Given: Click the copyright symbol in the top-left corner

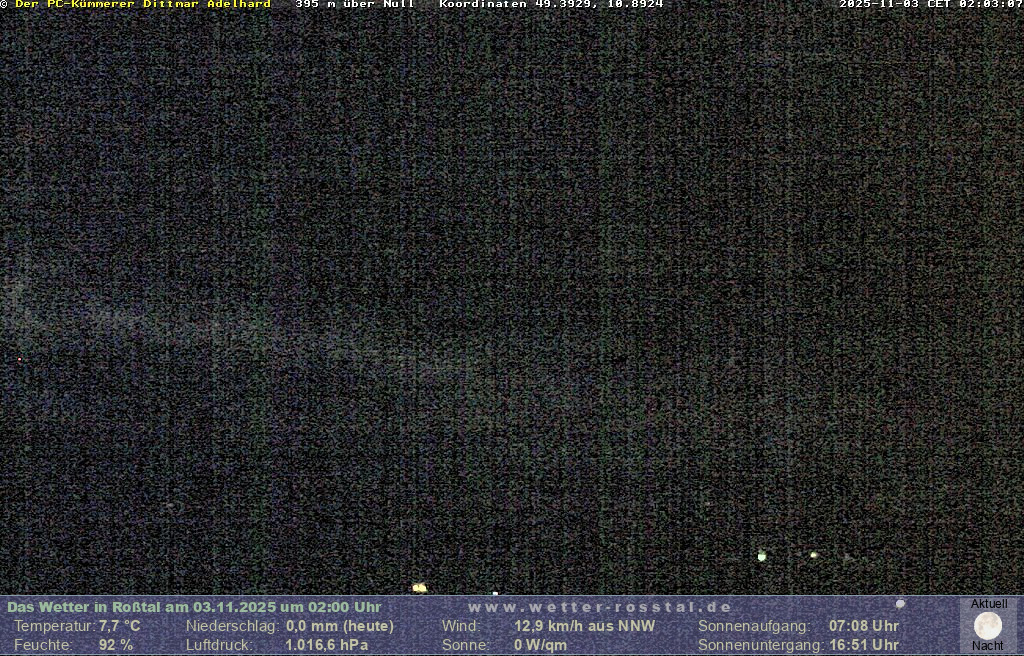Looking at the screenshot, I should [4, 5].
